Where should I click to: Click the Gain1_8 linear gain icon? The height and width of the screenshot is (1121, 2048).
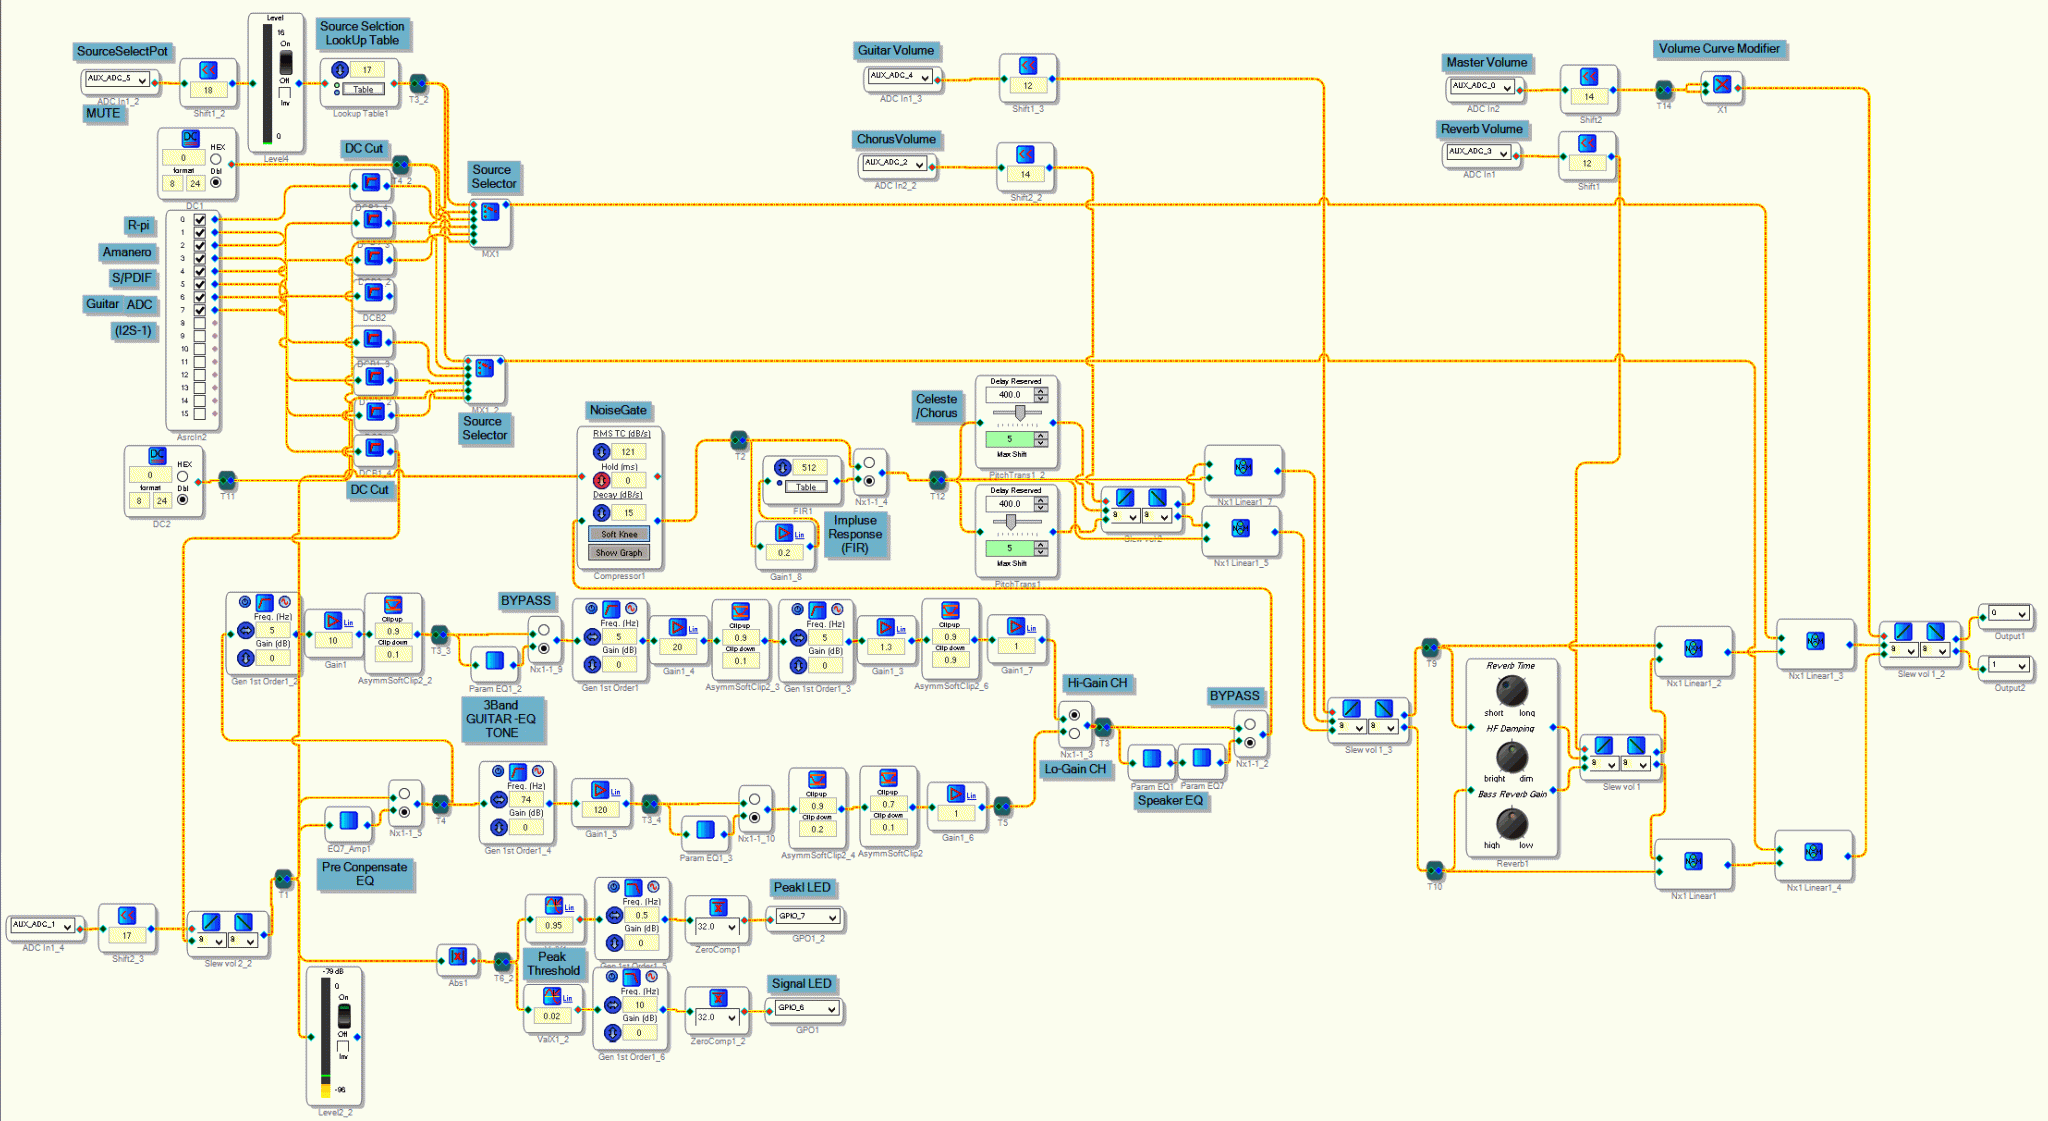coord(784,534)
